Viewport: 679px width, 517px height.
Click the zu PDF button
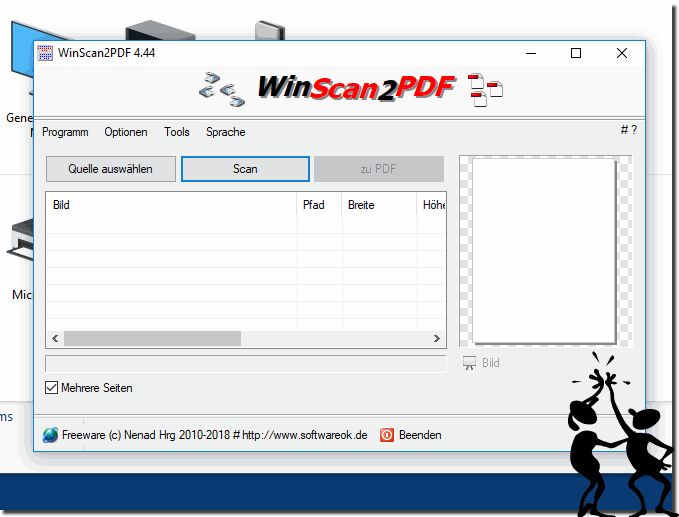click(379, 169)
